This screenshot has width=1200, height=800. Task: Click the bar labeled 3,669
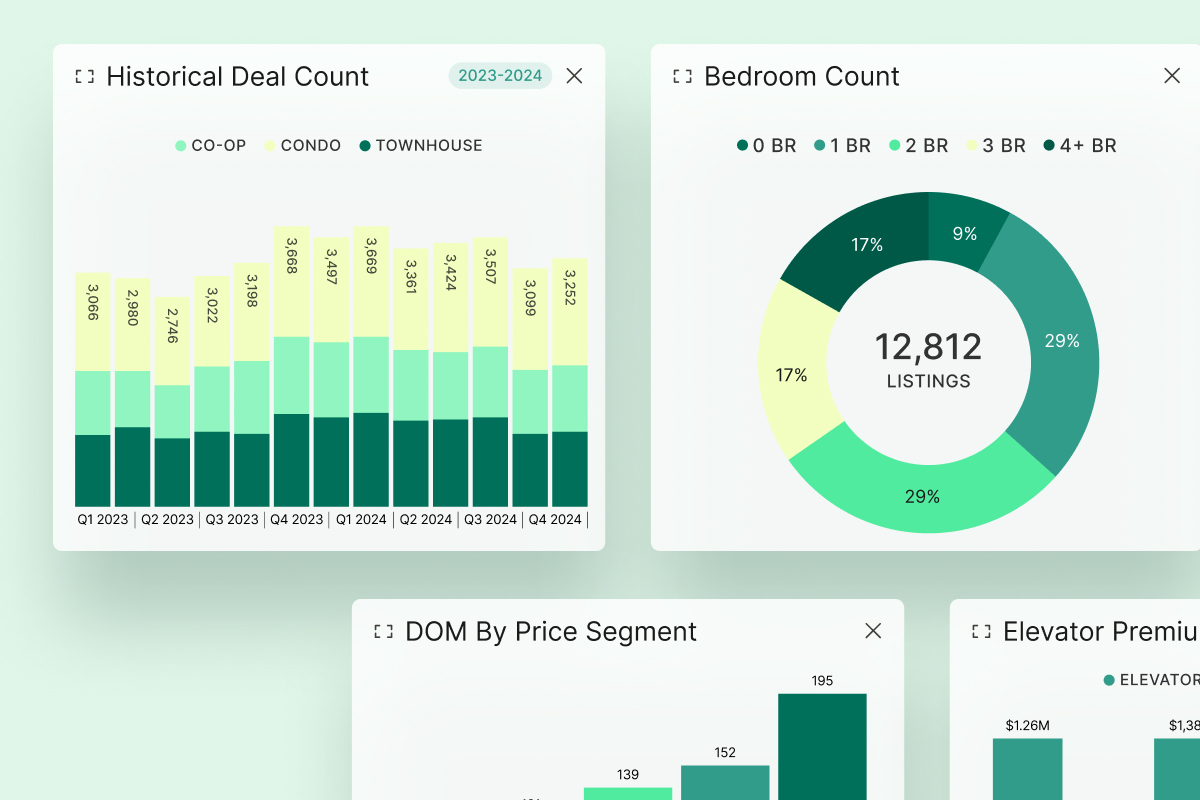click(371, 366)
